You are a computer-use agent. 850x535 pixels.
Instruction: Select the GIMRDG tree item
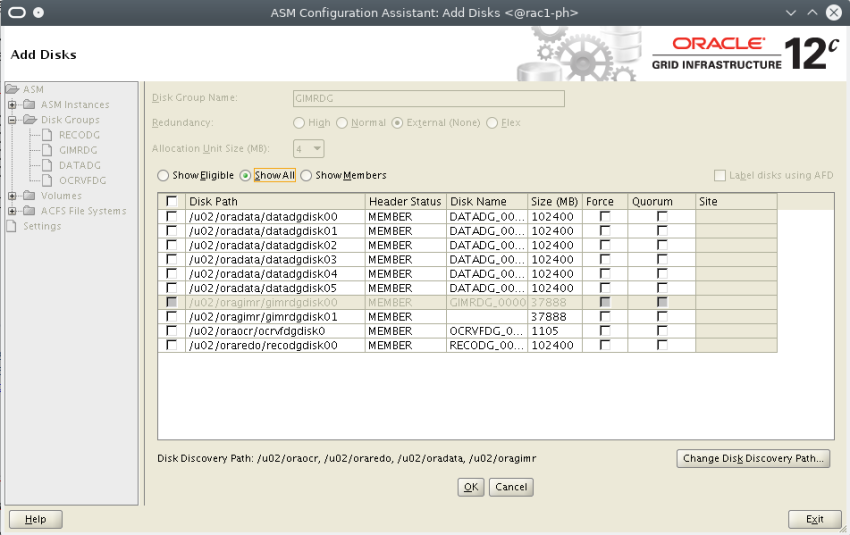pos(78,150)
